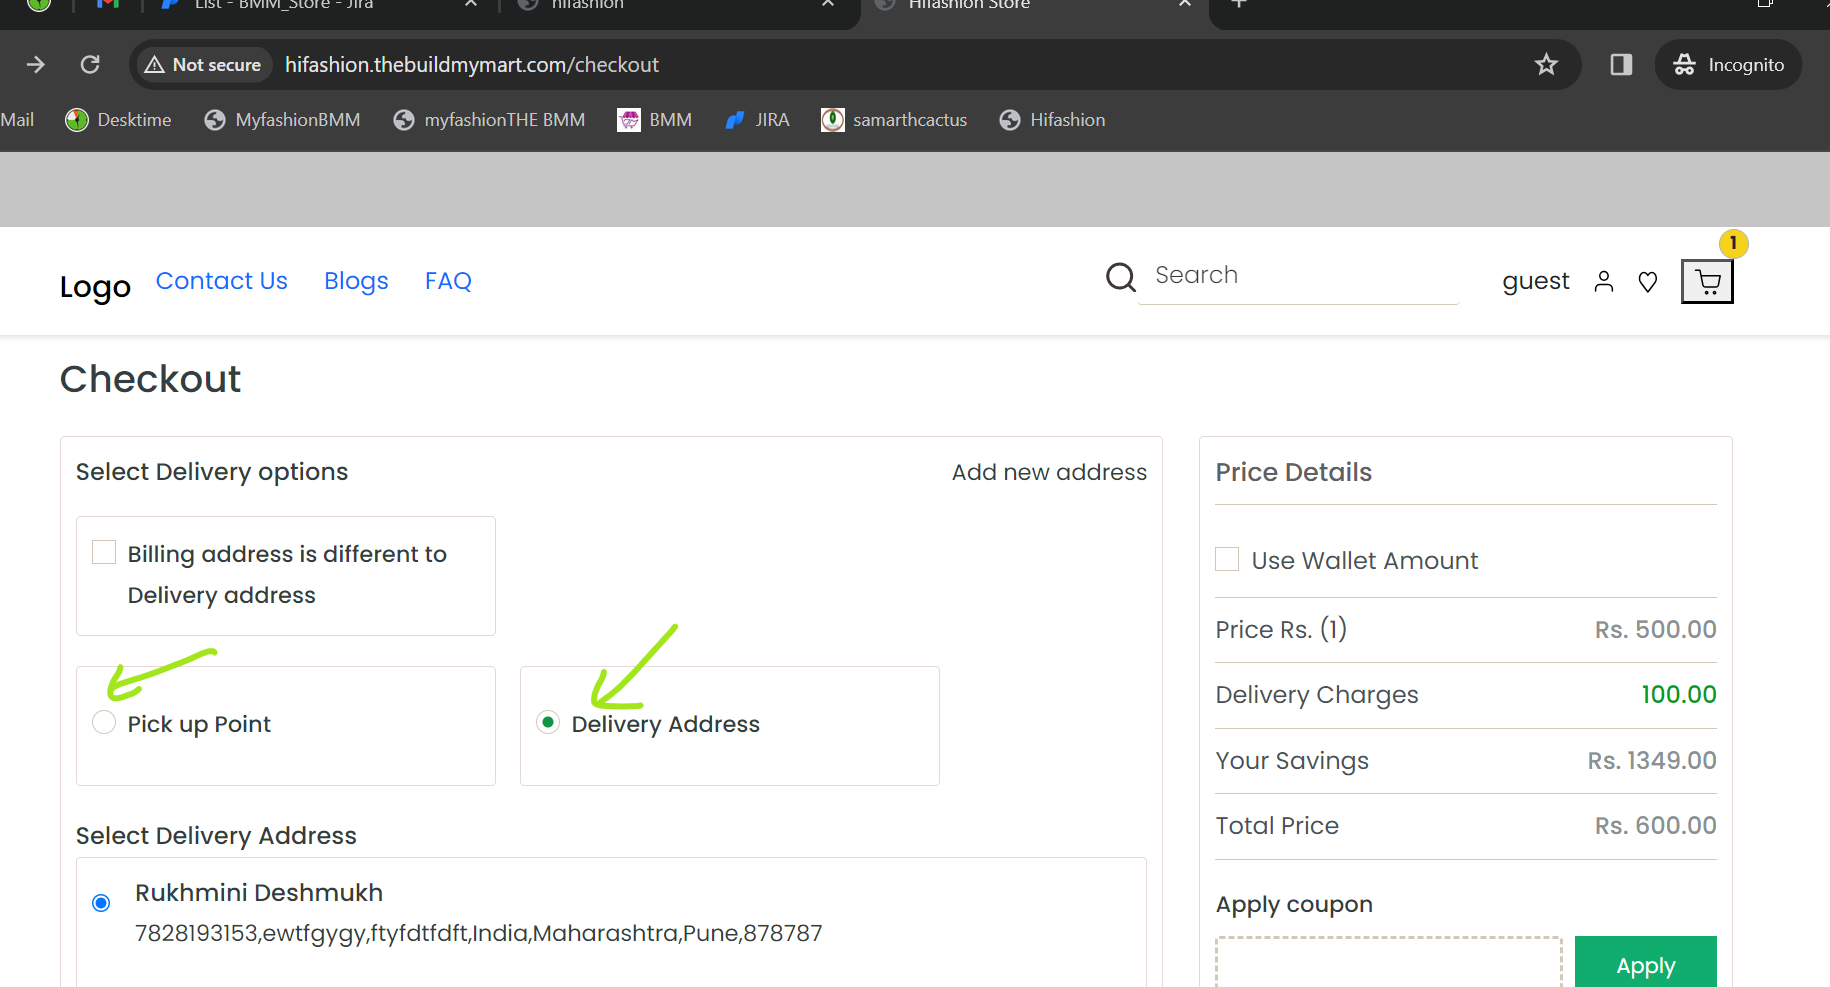Open the user account icon
The image size is (1830, 987).
(x=1604, y=282)
